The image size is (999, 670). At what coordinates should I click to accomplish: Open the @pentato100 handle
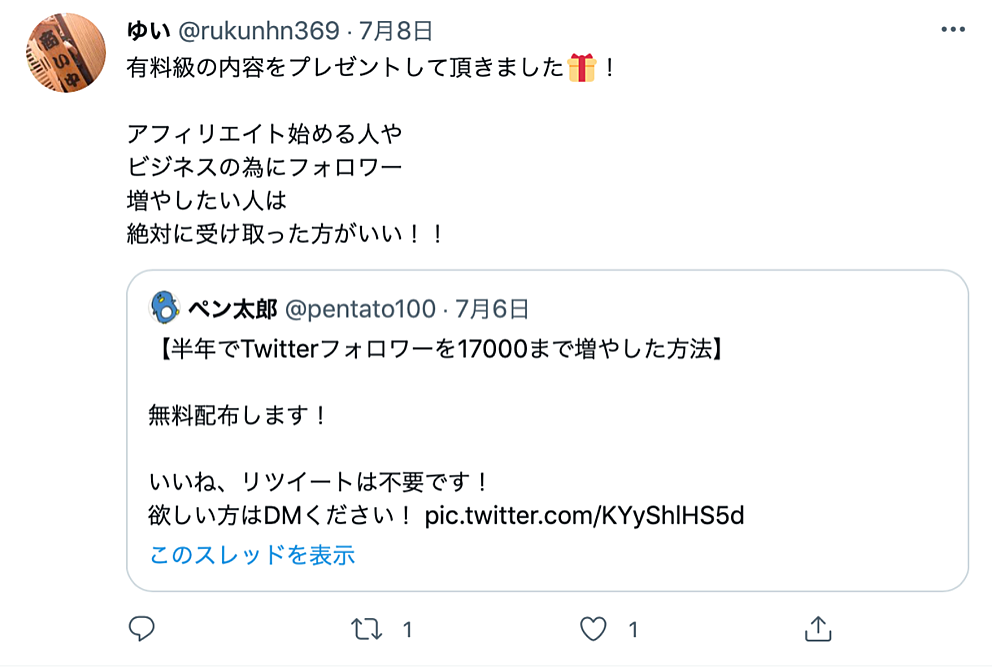point(360,309)
